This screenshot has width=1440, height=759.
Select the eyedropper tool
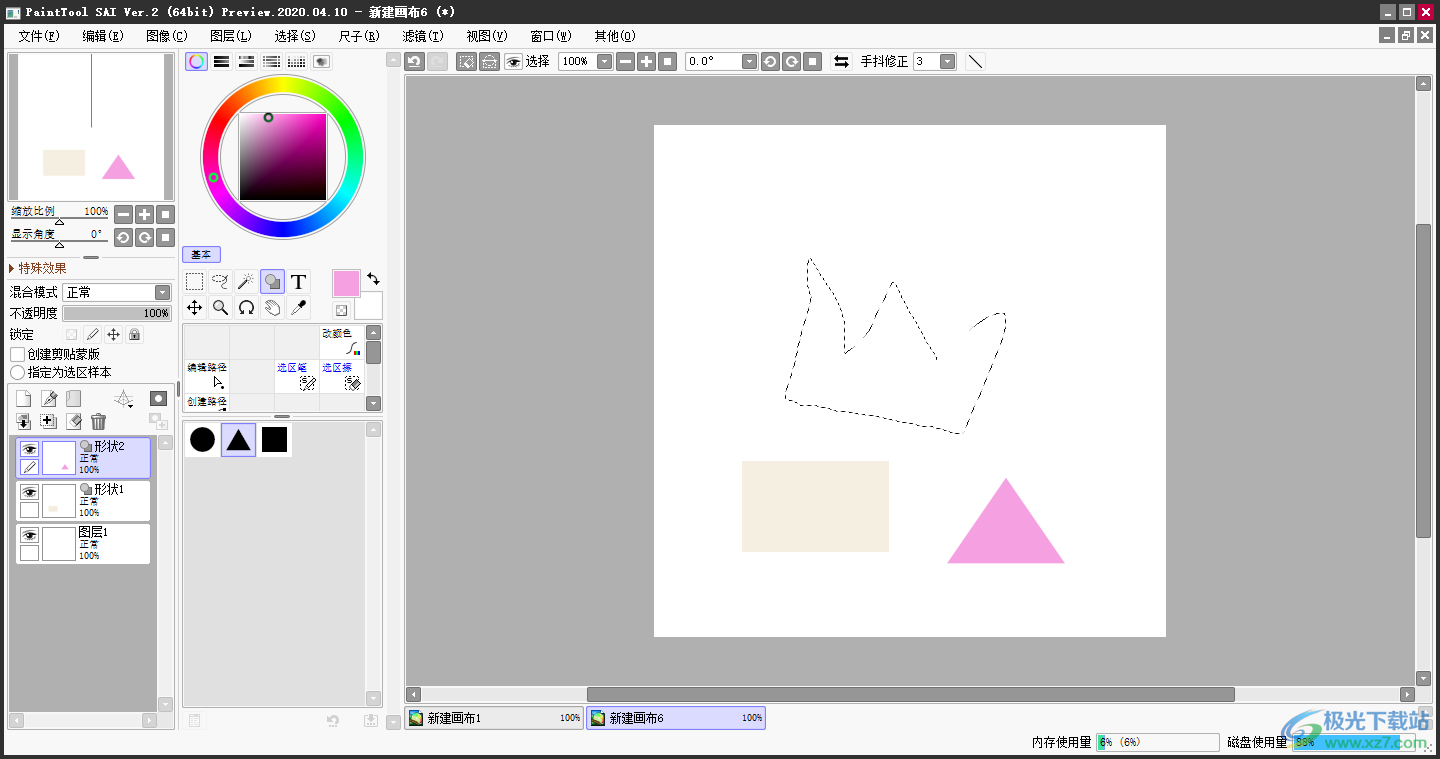coord(298,308)
